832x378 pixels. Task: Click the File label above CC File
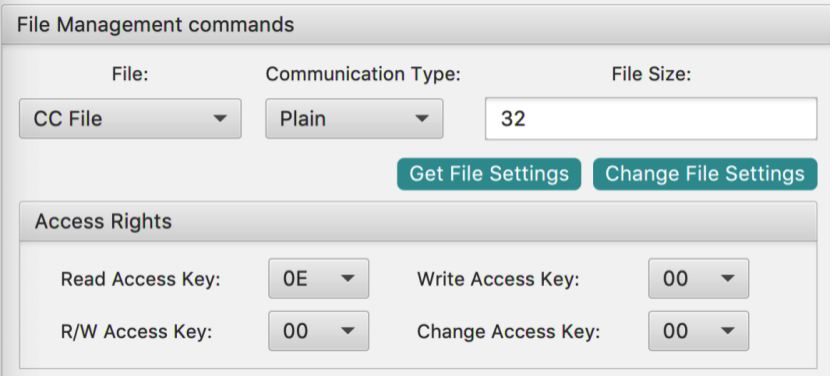tap(130, 74)
